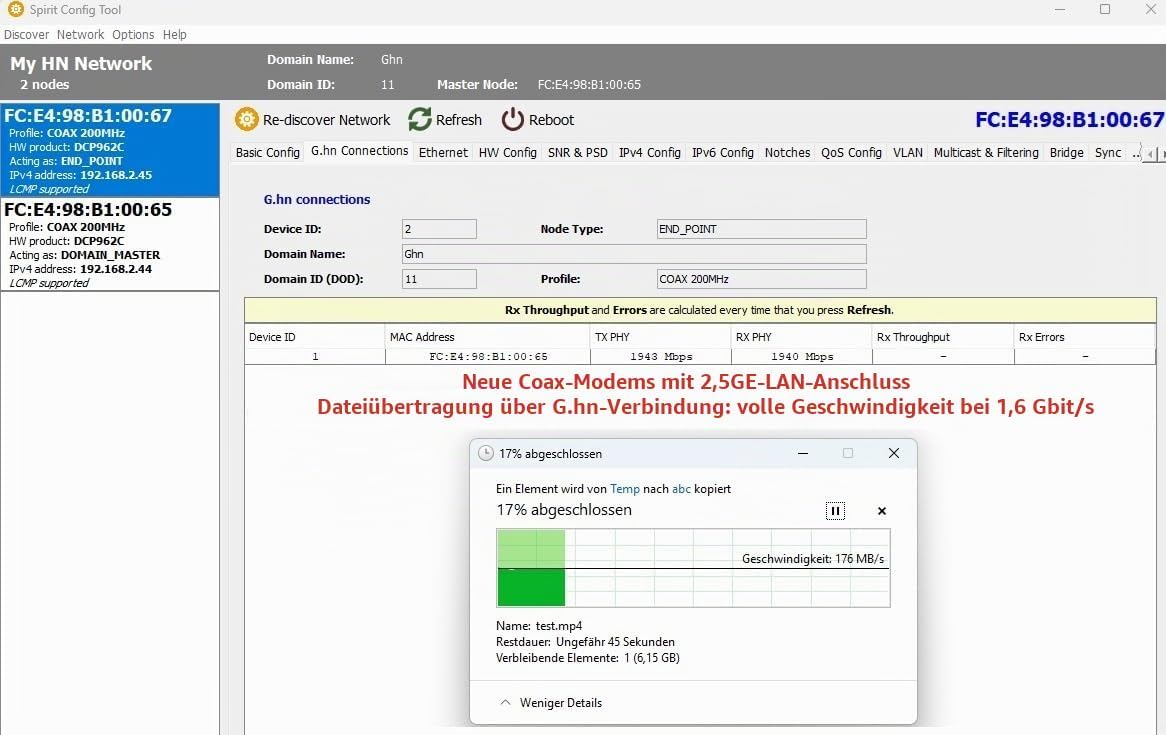Open the Multicast & Filtering tab
This screenshot has height=735, width=1166.
coord(986,152)
